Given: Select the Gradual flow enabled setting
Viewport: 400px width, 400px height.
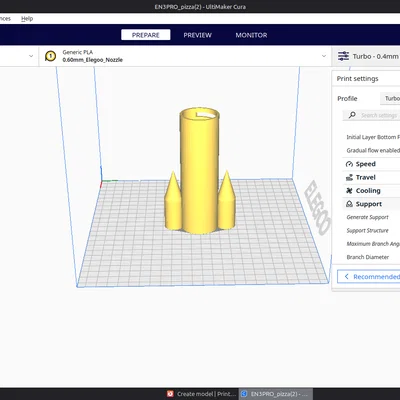Looking at the screenshot, I should coord(373,150).
